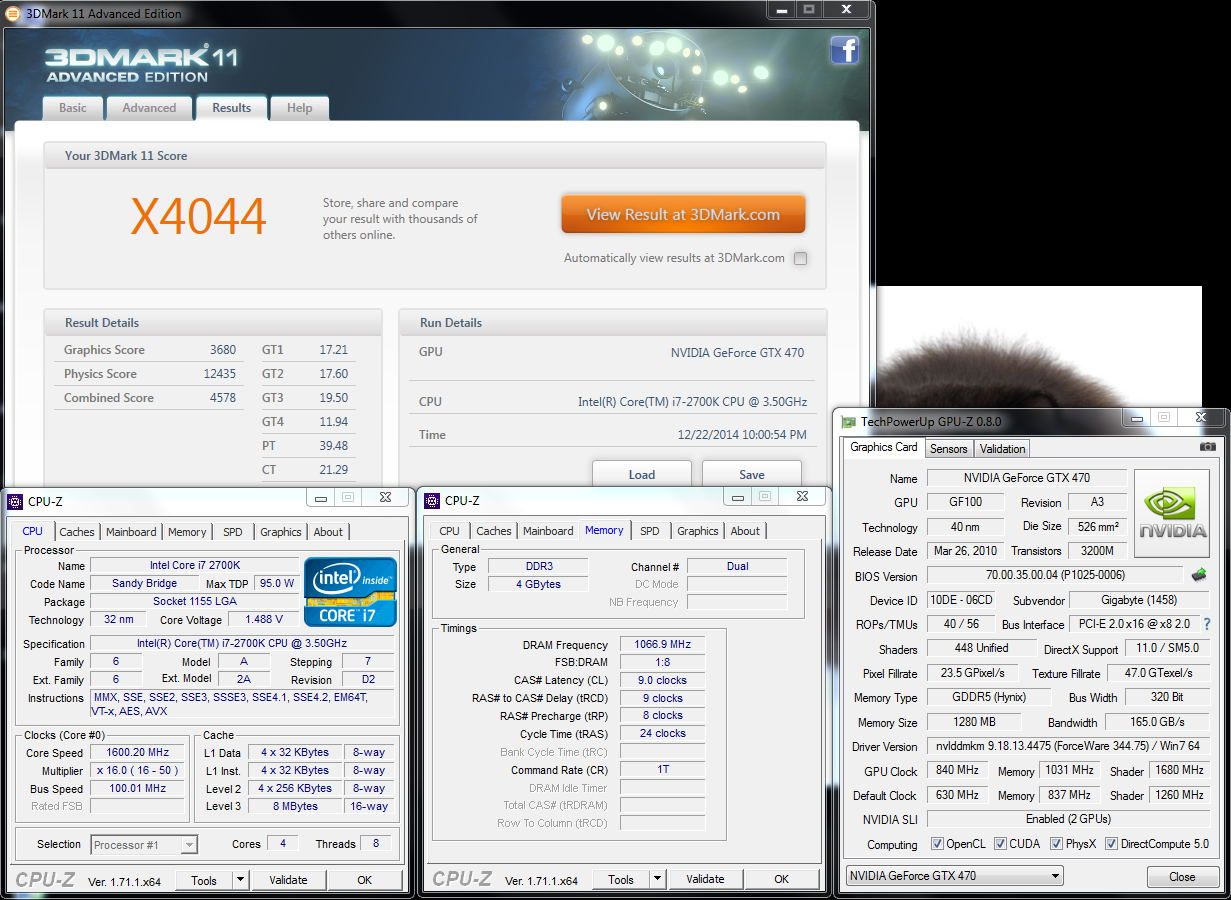Click bus interface question mark in GPU-Z
This screenshot has width=1231, height=900.
tap(1206, 624)
